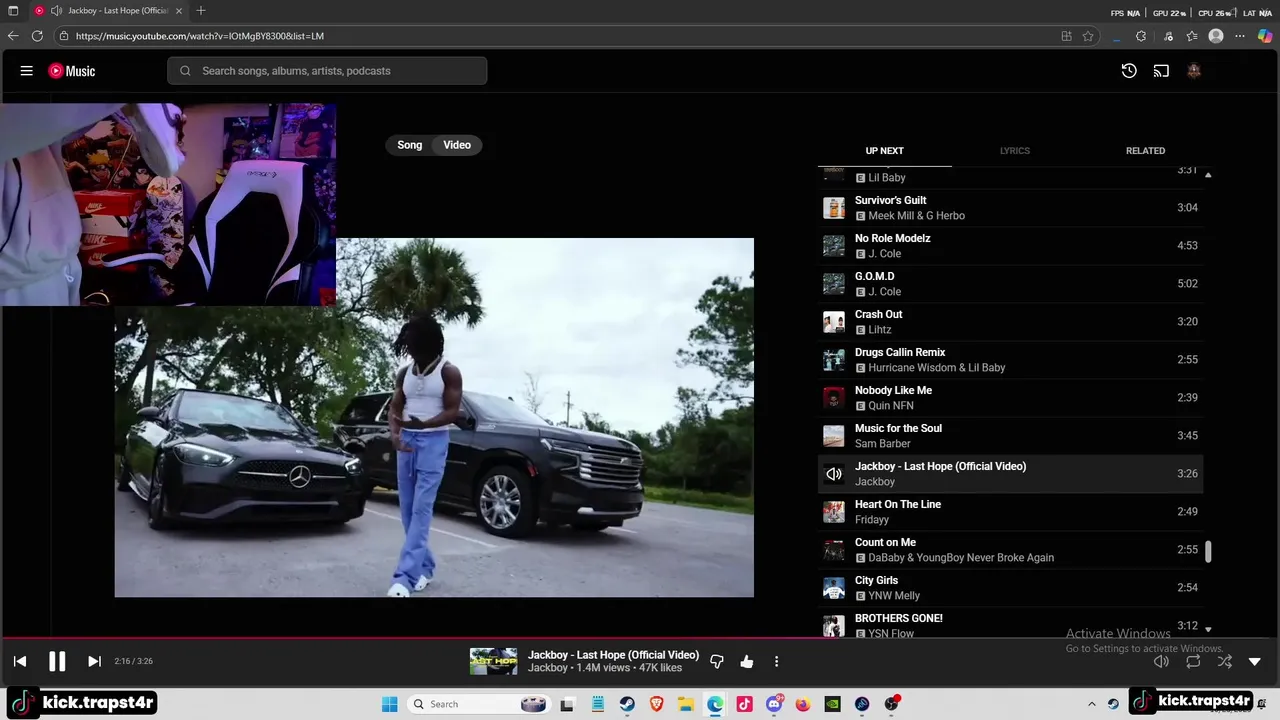1280x720 pixels.
Task: Play Nobody Like Me by Quin NFN
Action: click(1010, 398)
